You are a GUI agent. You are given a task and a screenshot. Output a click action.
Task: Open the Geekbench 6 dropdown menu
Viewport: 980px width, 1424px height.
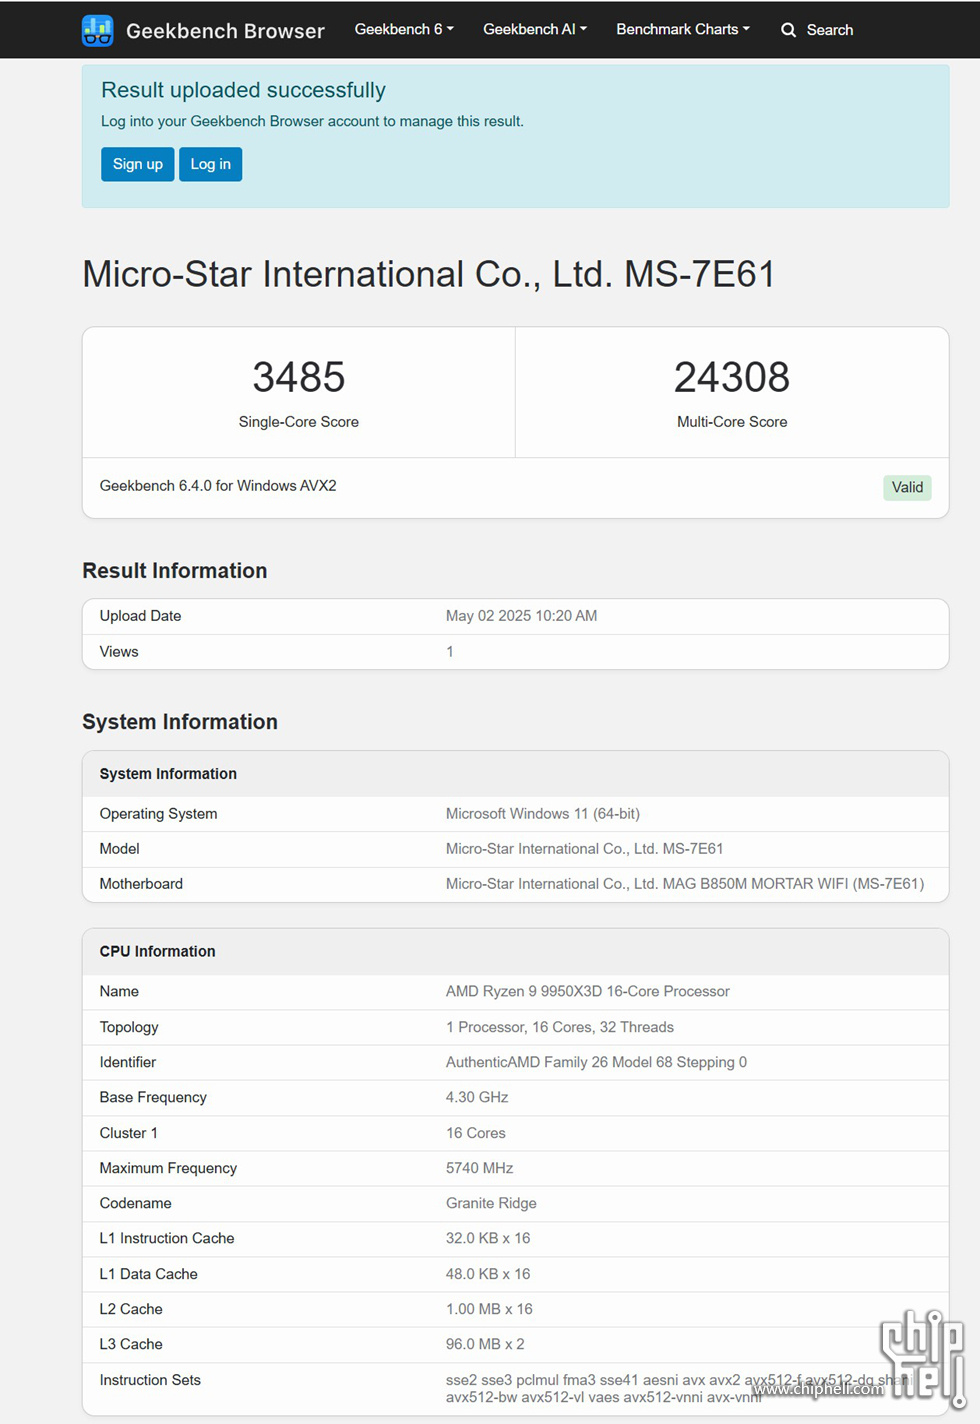click(404, 29)
